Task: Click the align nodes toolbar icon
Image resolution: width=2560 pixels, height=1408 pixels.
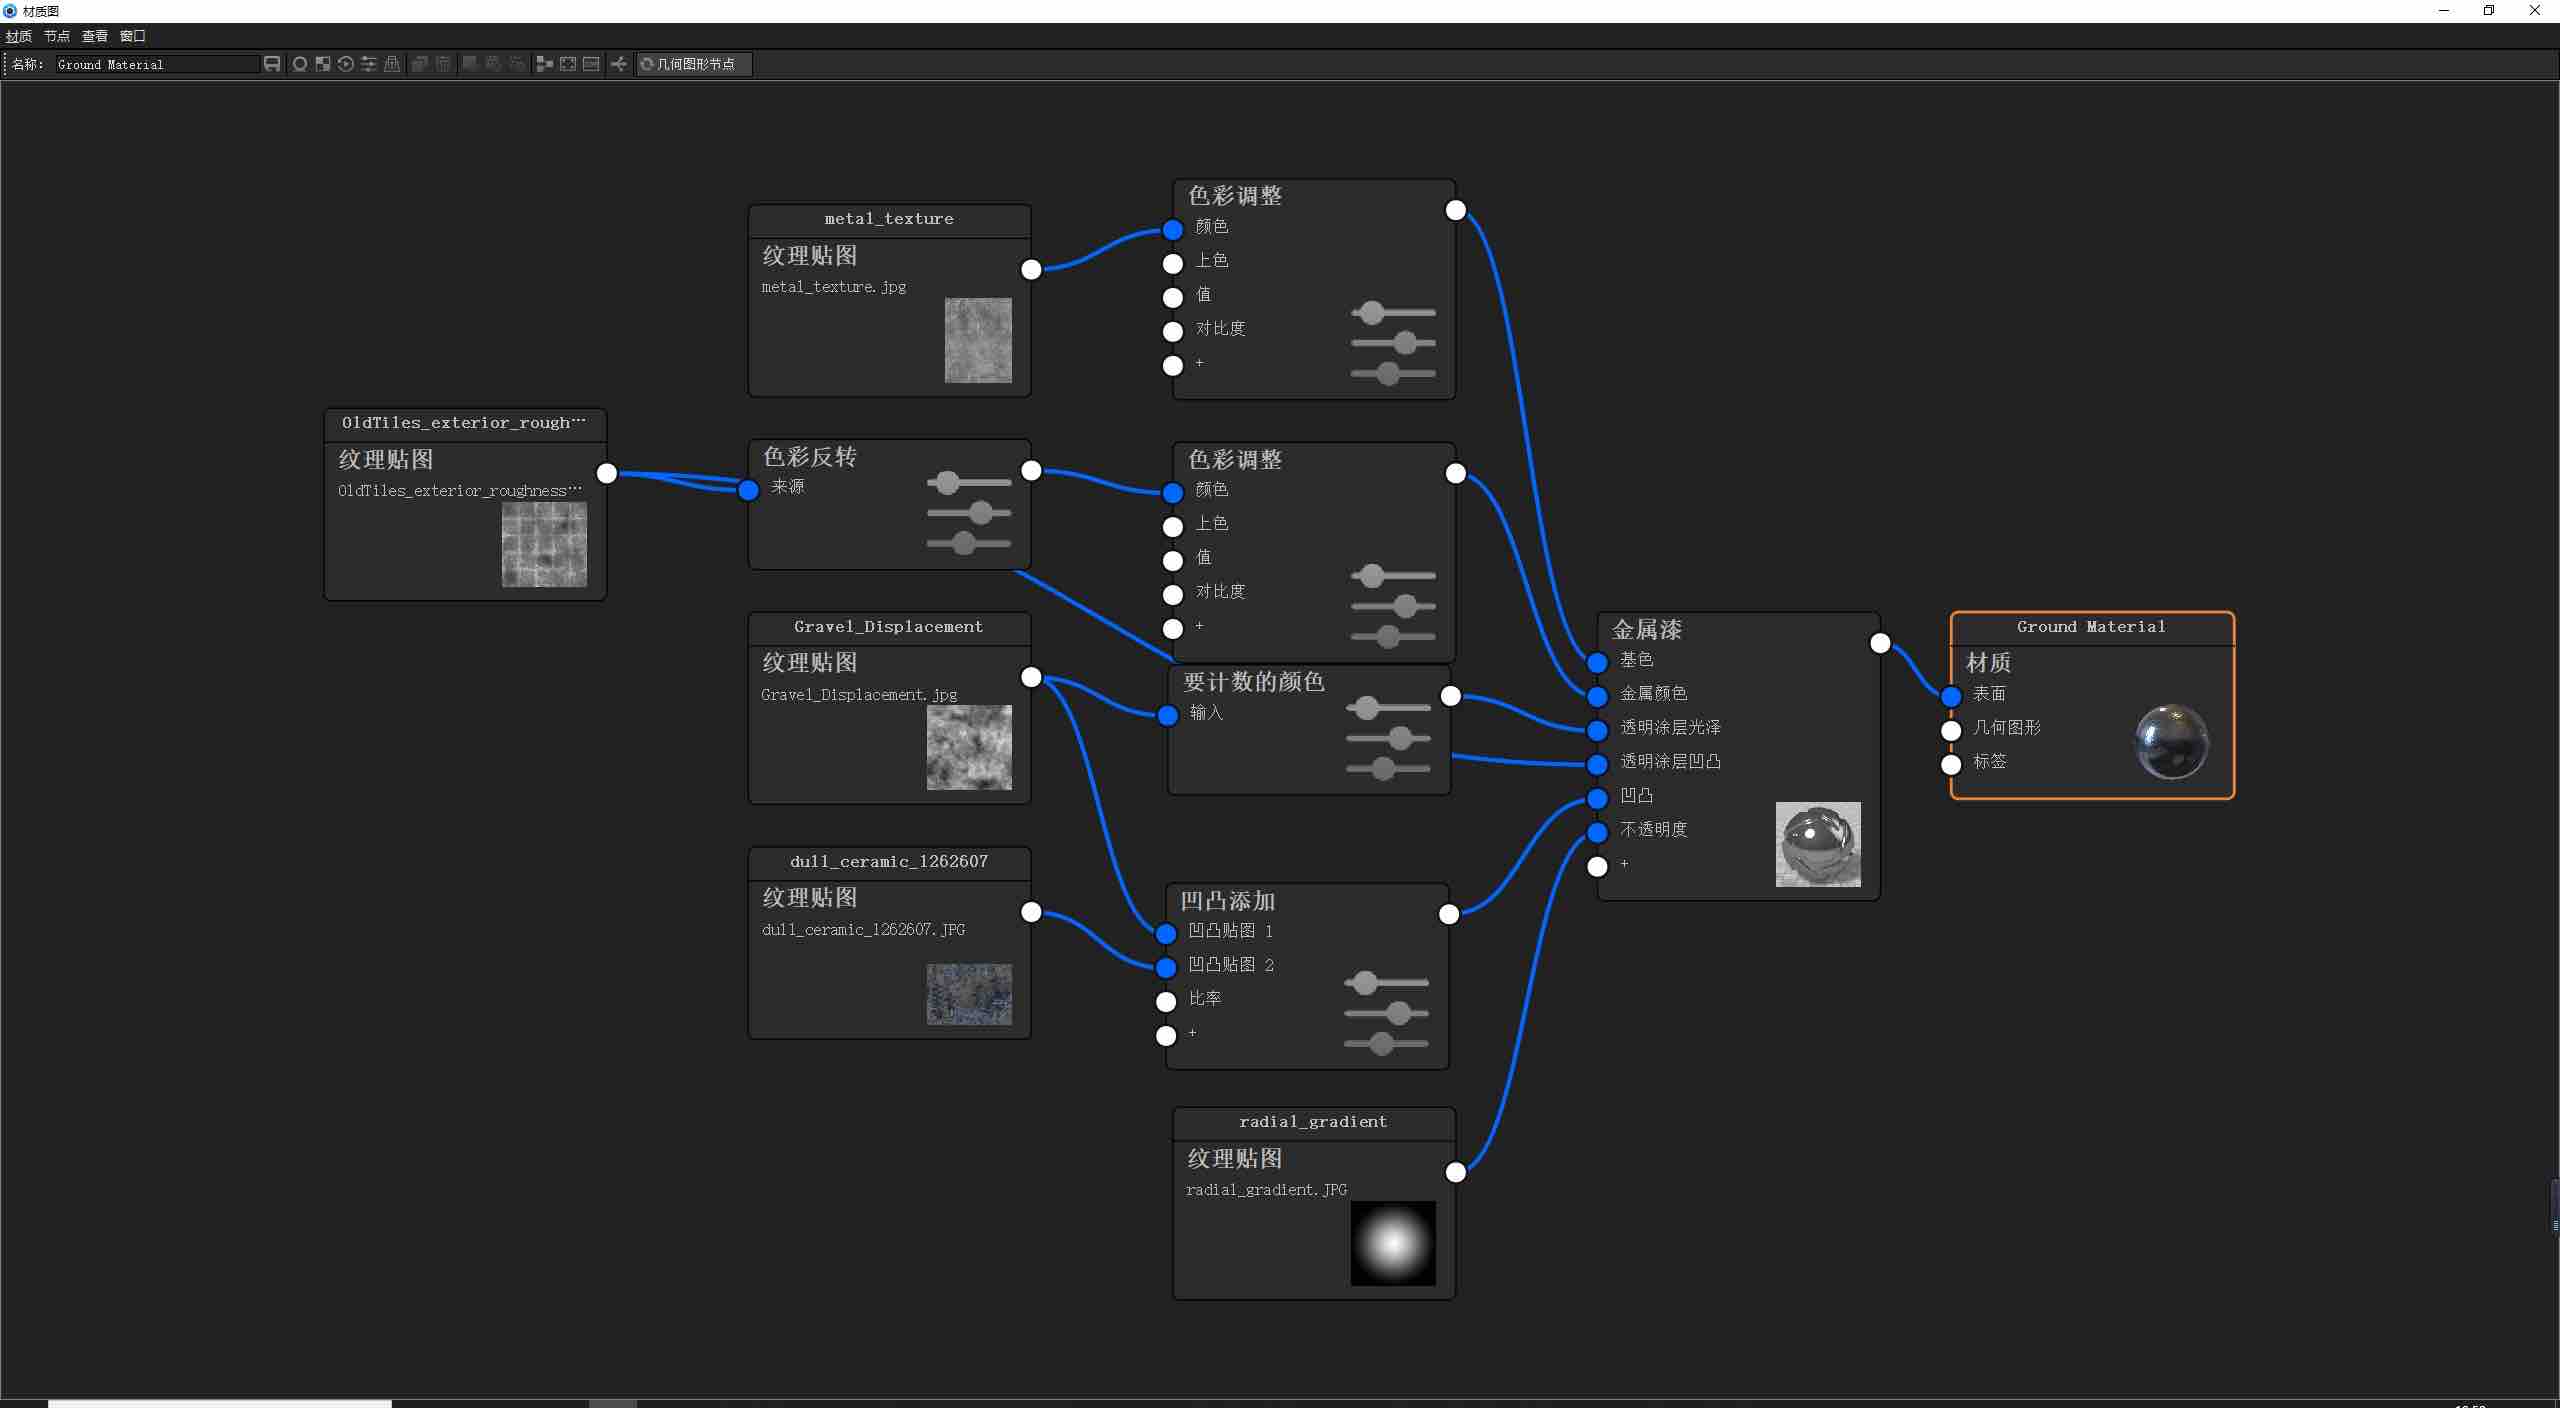Action: (544, 64)
